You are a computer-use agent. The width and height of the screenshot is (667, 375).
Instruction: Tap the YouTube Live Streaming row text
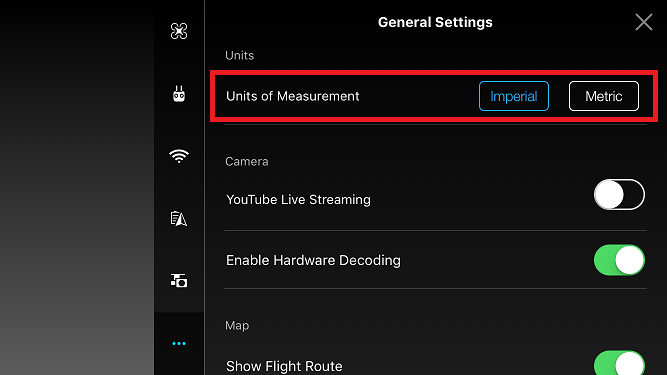[298, 199]
